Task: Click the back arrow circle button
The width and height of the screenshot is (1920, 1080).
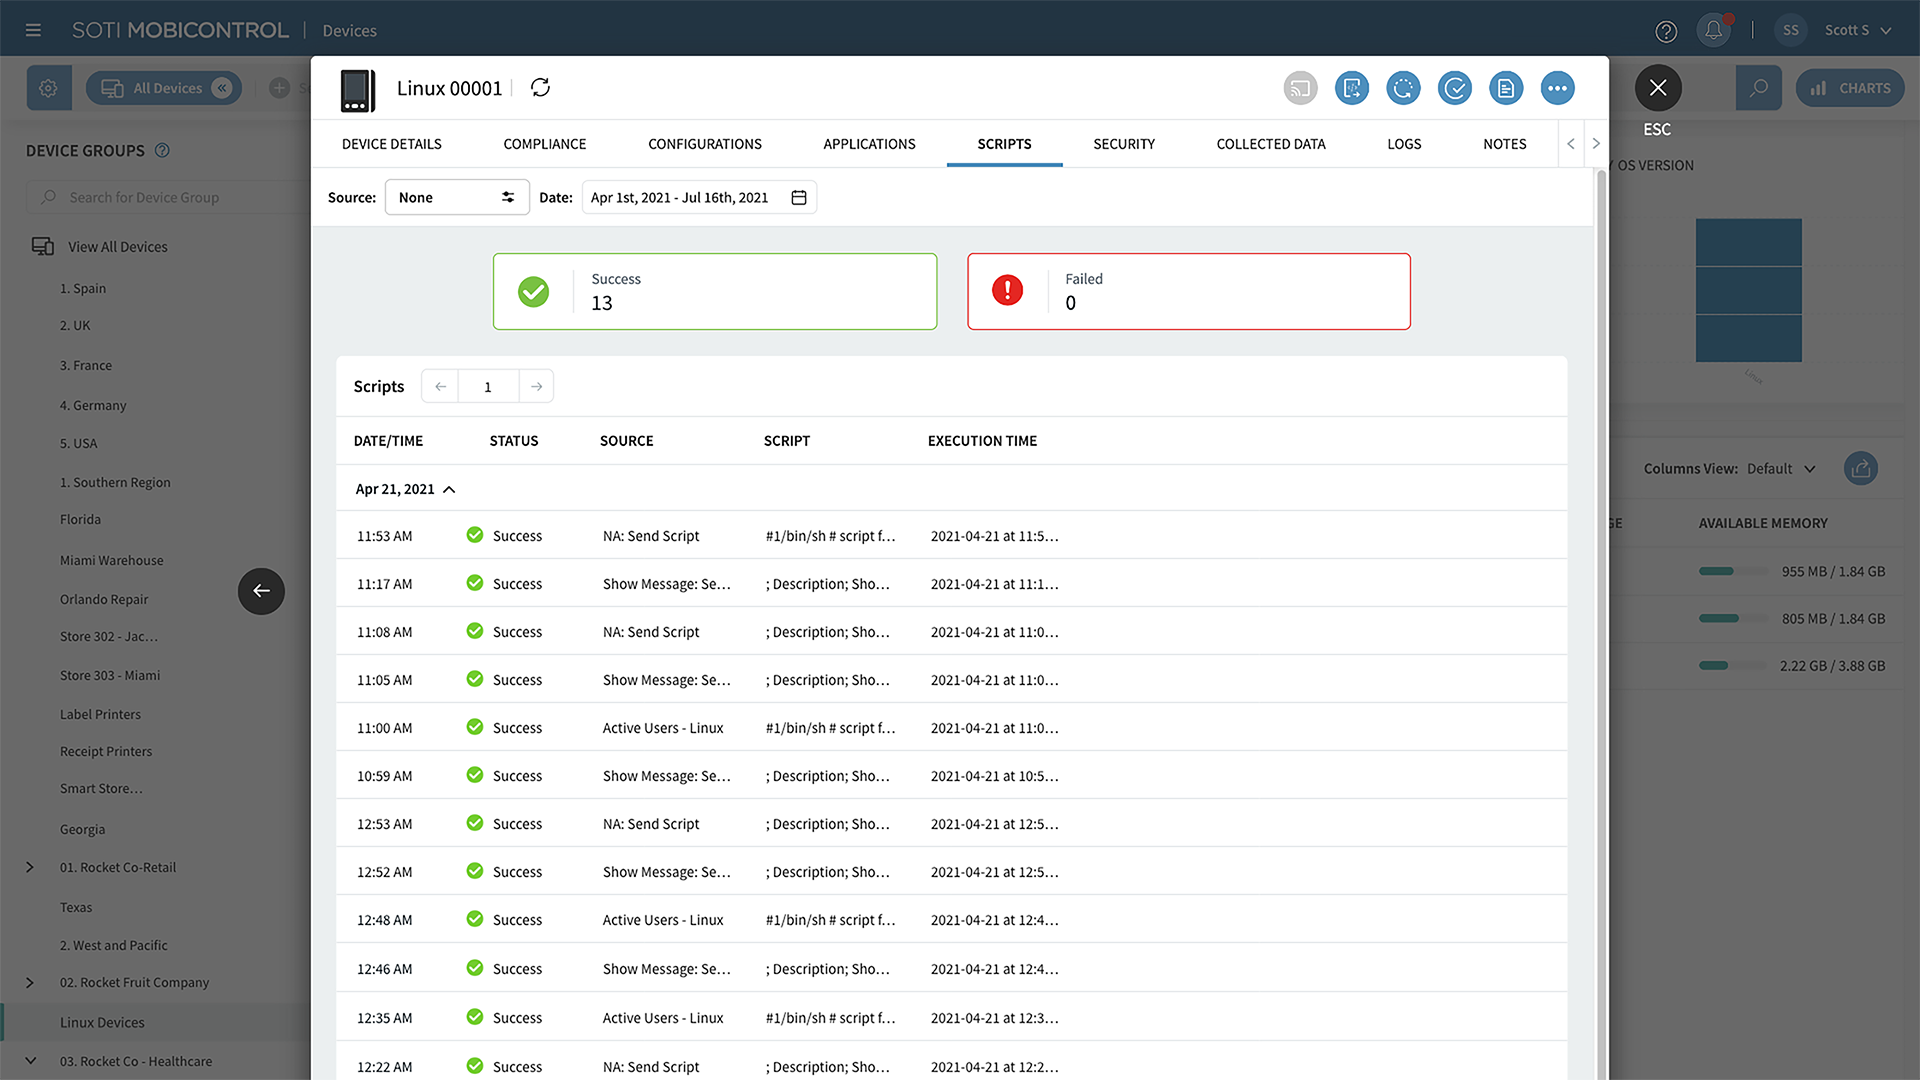Action: pos(261,591)
